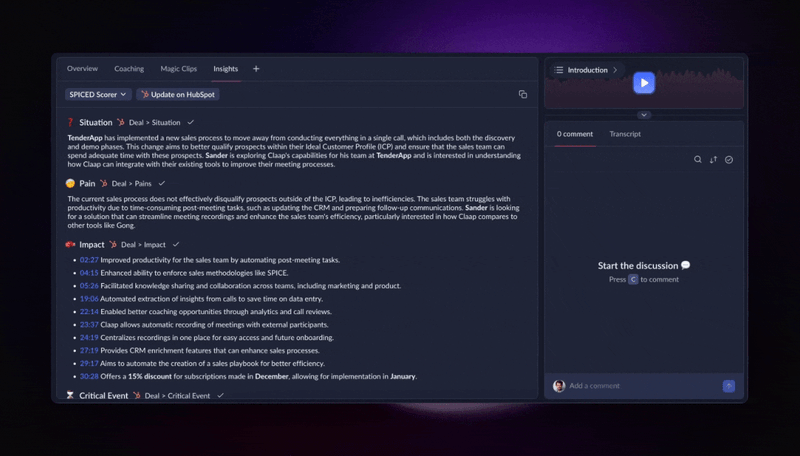This screenshot has width=800, height=456.
Task: Jump to timestamp 29:17
Action: point(89,364)
